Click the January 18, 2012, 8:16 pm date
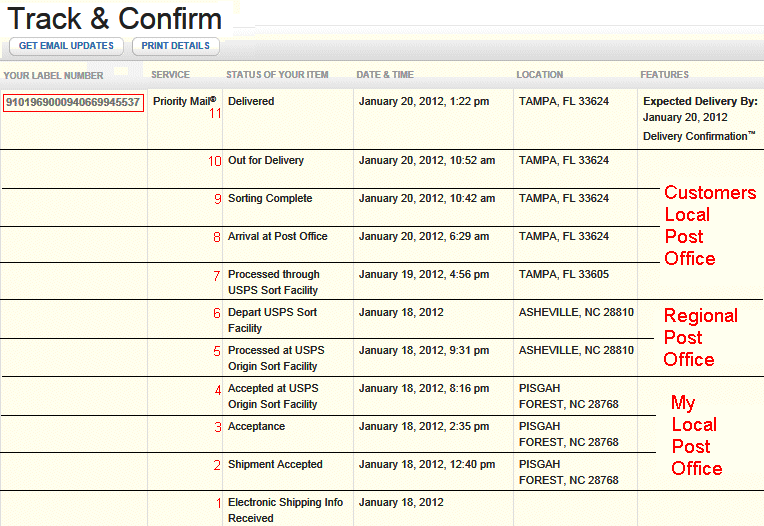Screen dimensions: 764x526 [x=424, y=388]
